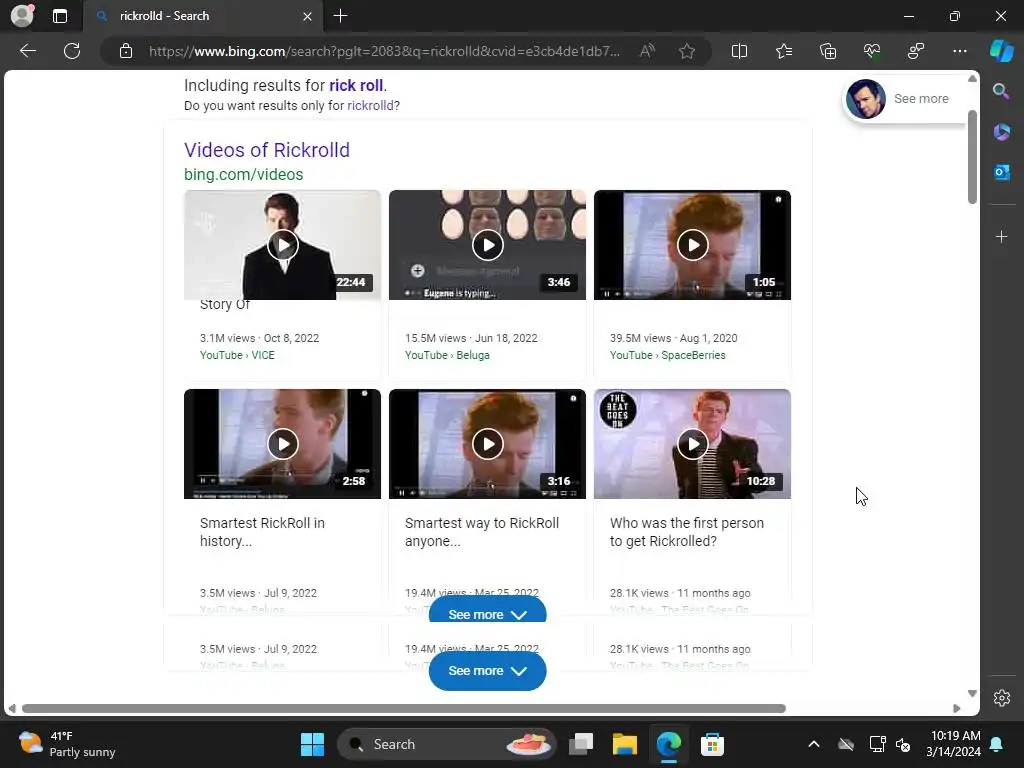This screenshot has width=1024, height=768.
Task: Open split screen icon in toolbar
Action: point(739,51)
